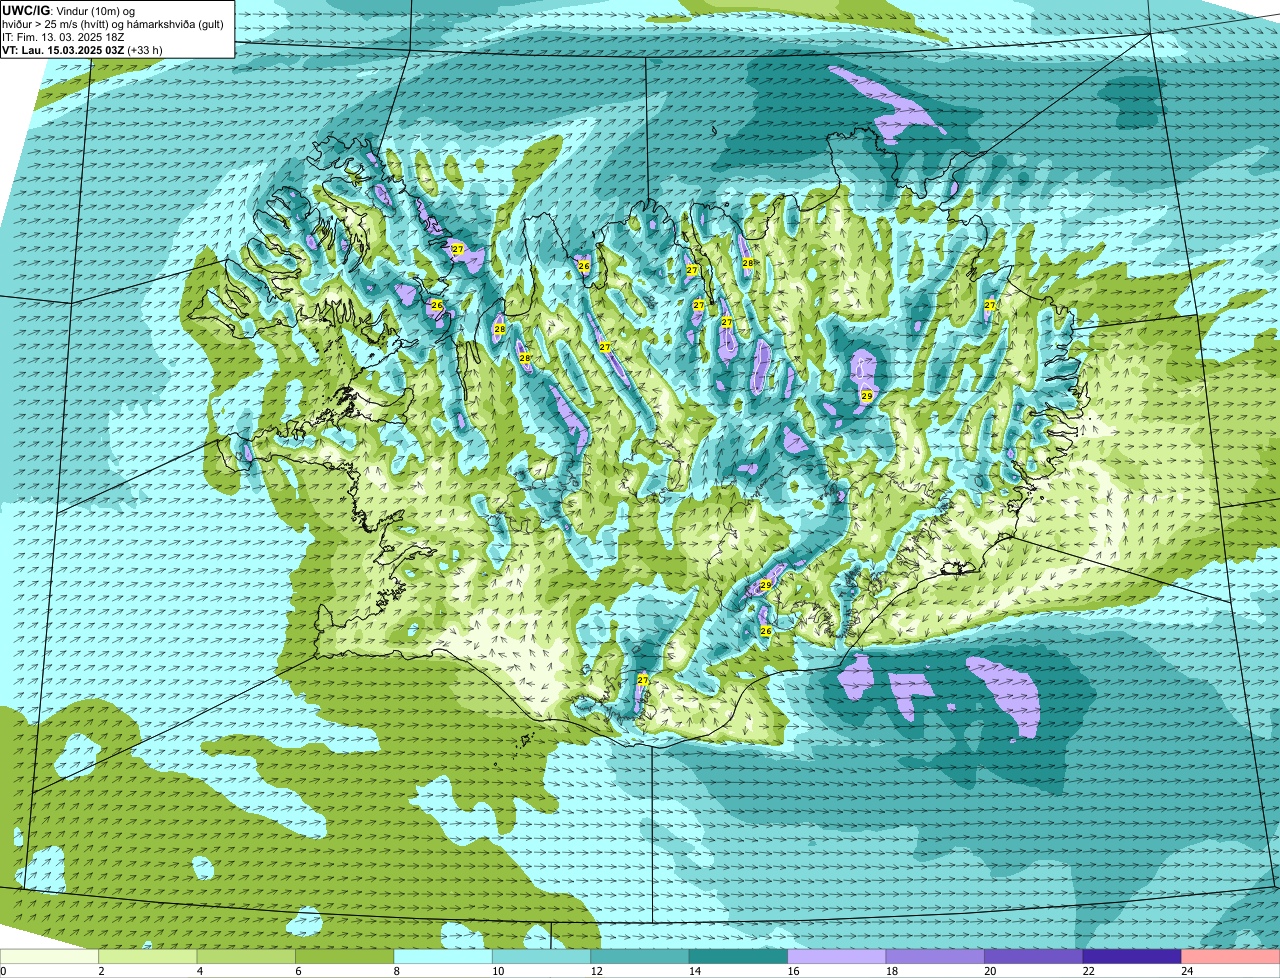1280x978 pixels.
Task: Click the pink legend swatch above 24 m/s
Action: coord(1231,956)
